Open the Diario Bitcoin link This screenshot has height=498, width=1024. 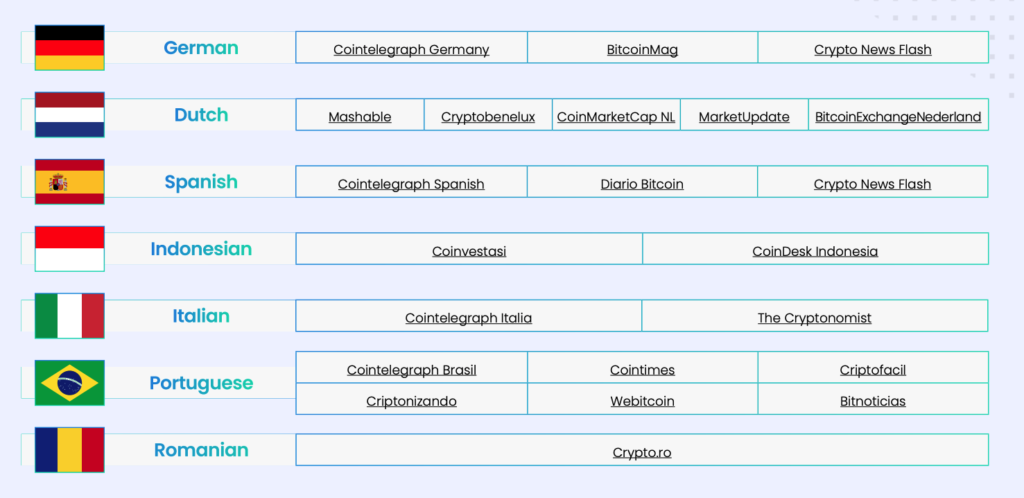pyautogui.click(x=642, y=184)
